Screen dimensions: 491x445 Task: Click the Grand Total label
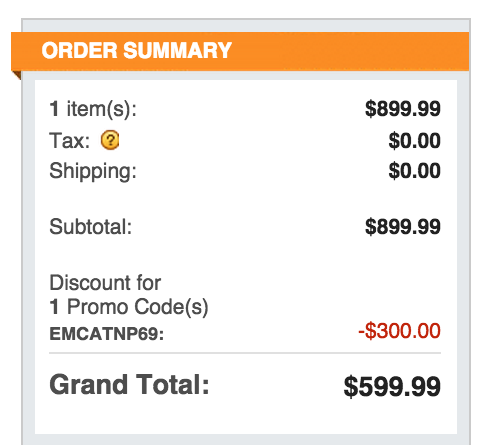click(x=129, y=385)
